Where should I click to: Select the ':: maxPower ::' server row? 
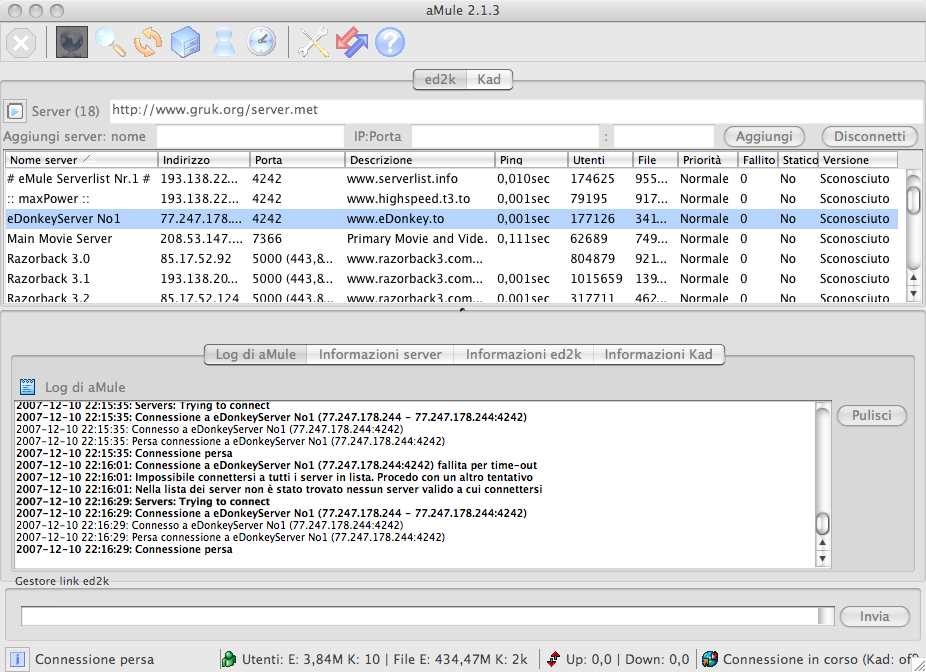click(x=452, y=199)
